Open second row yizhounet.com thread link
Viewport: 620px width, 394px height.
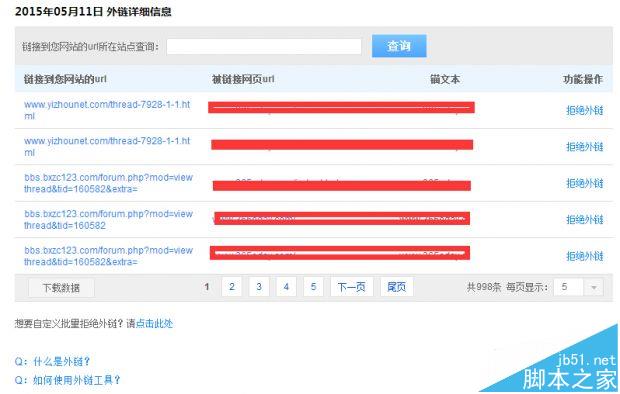[107, 146]
